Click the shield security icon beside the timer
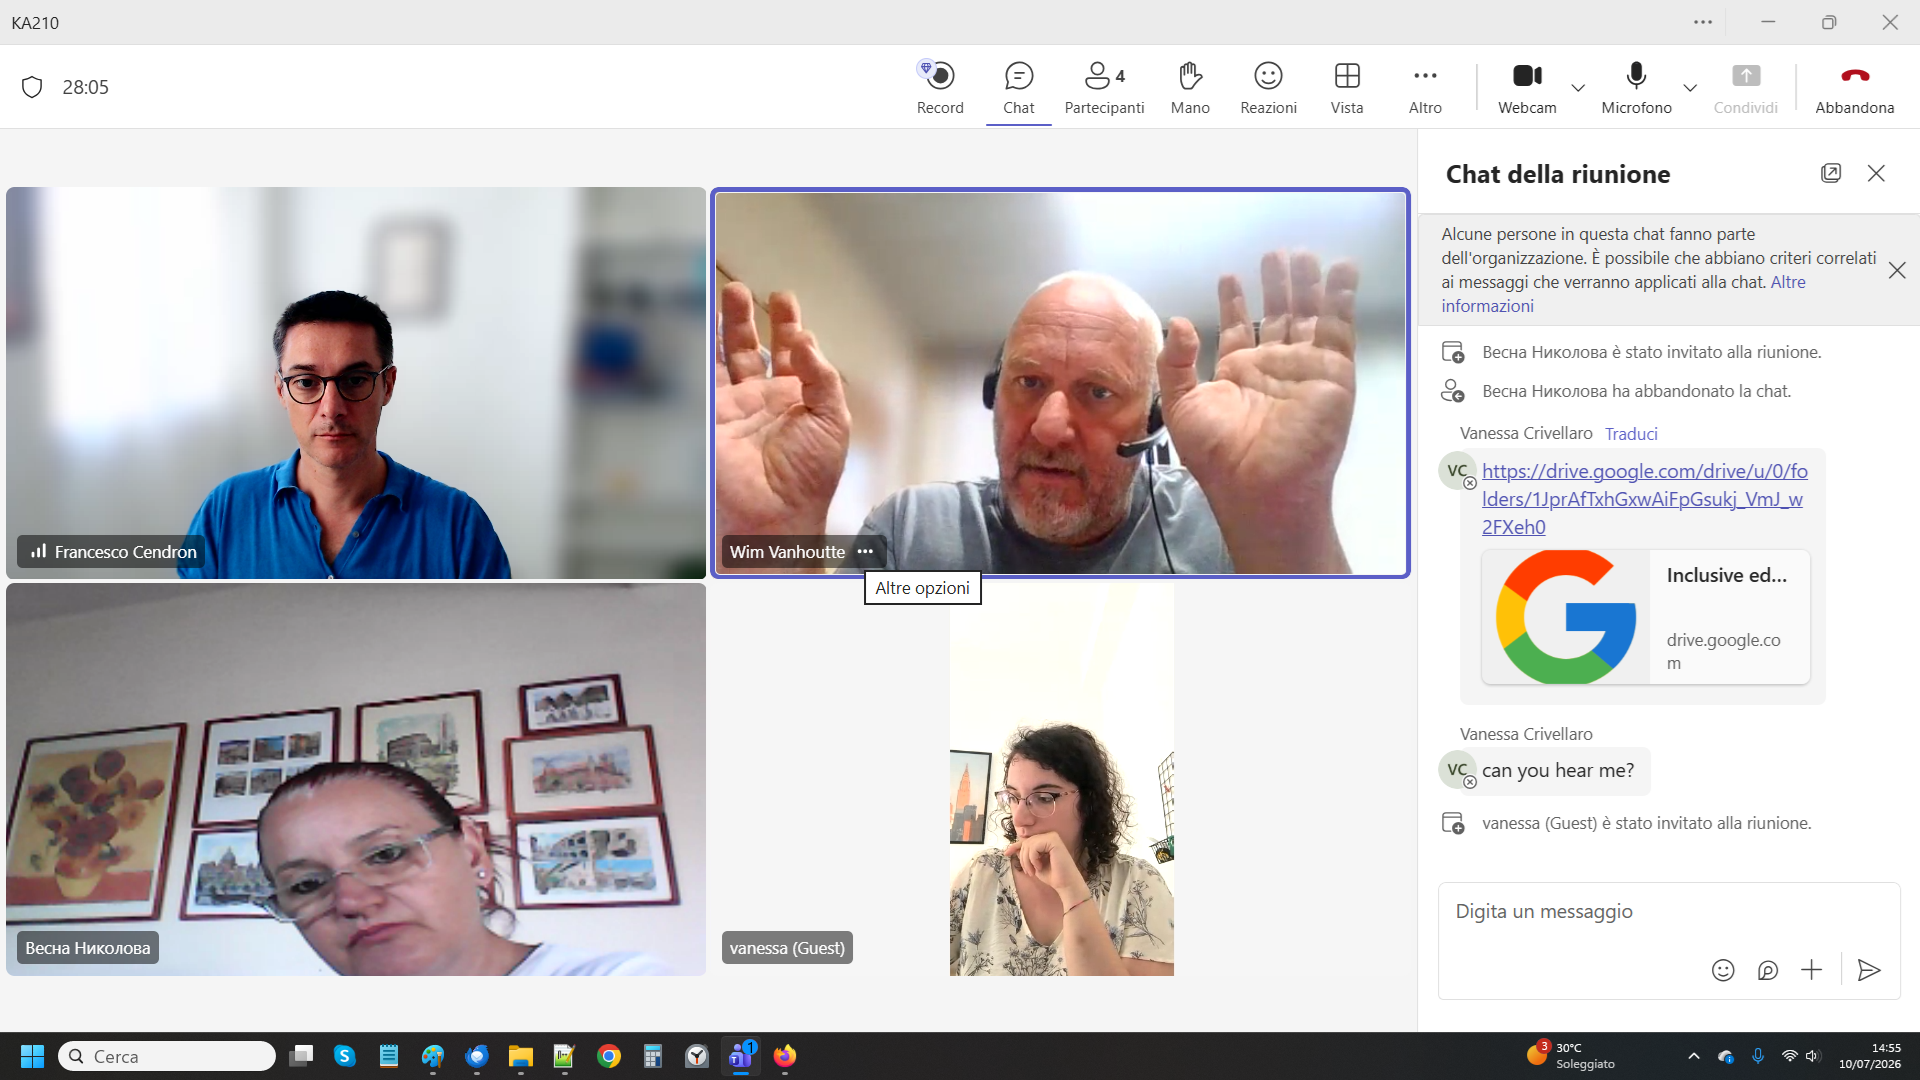The image size is (1920, 1080). click(x=32, y=87)
